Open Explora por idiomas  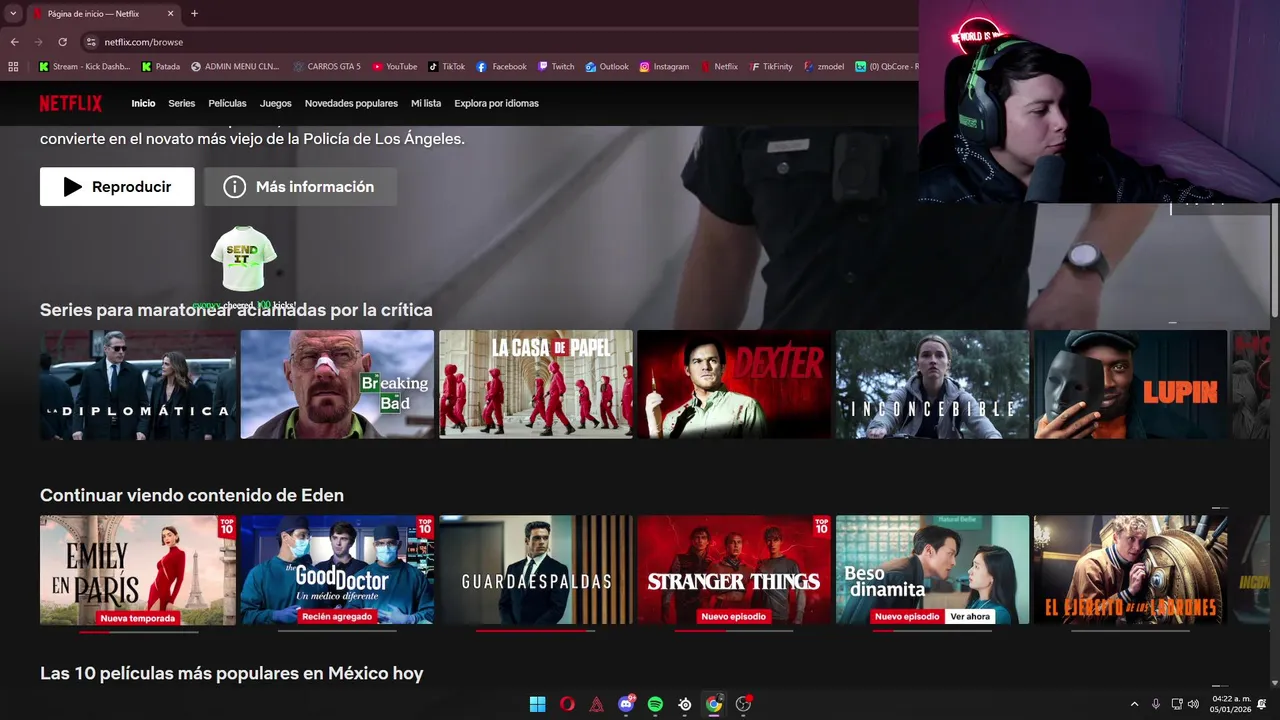pyautogui.click(x=496, y=104)
